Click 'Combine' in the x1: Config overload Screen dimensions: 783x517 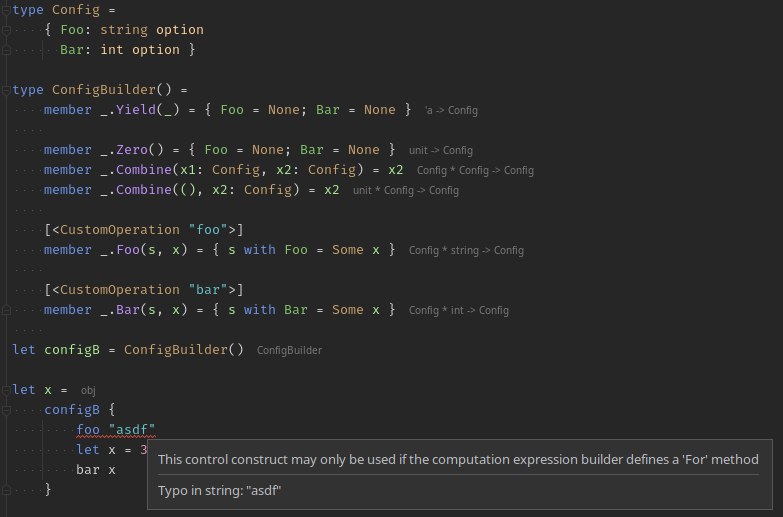(144, 170)
